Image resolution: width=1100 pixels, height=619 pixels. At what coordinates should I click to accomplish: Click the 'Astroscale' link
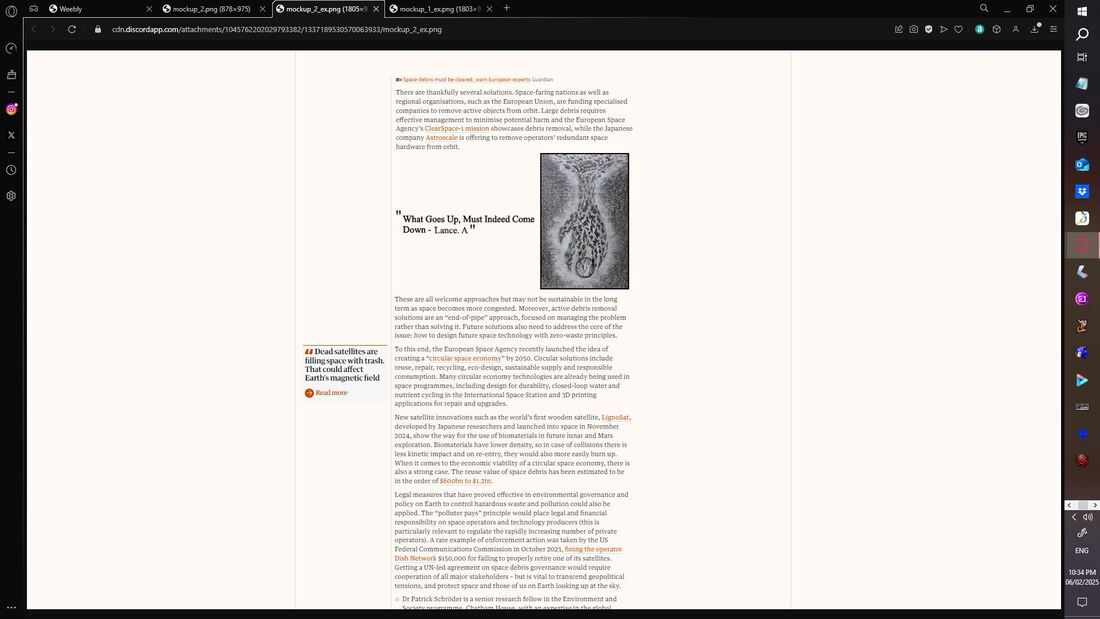point(441,138)
